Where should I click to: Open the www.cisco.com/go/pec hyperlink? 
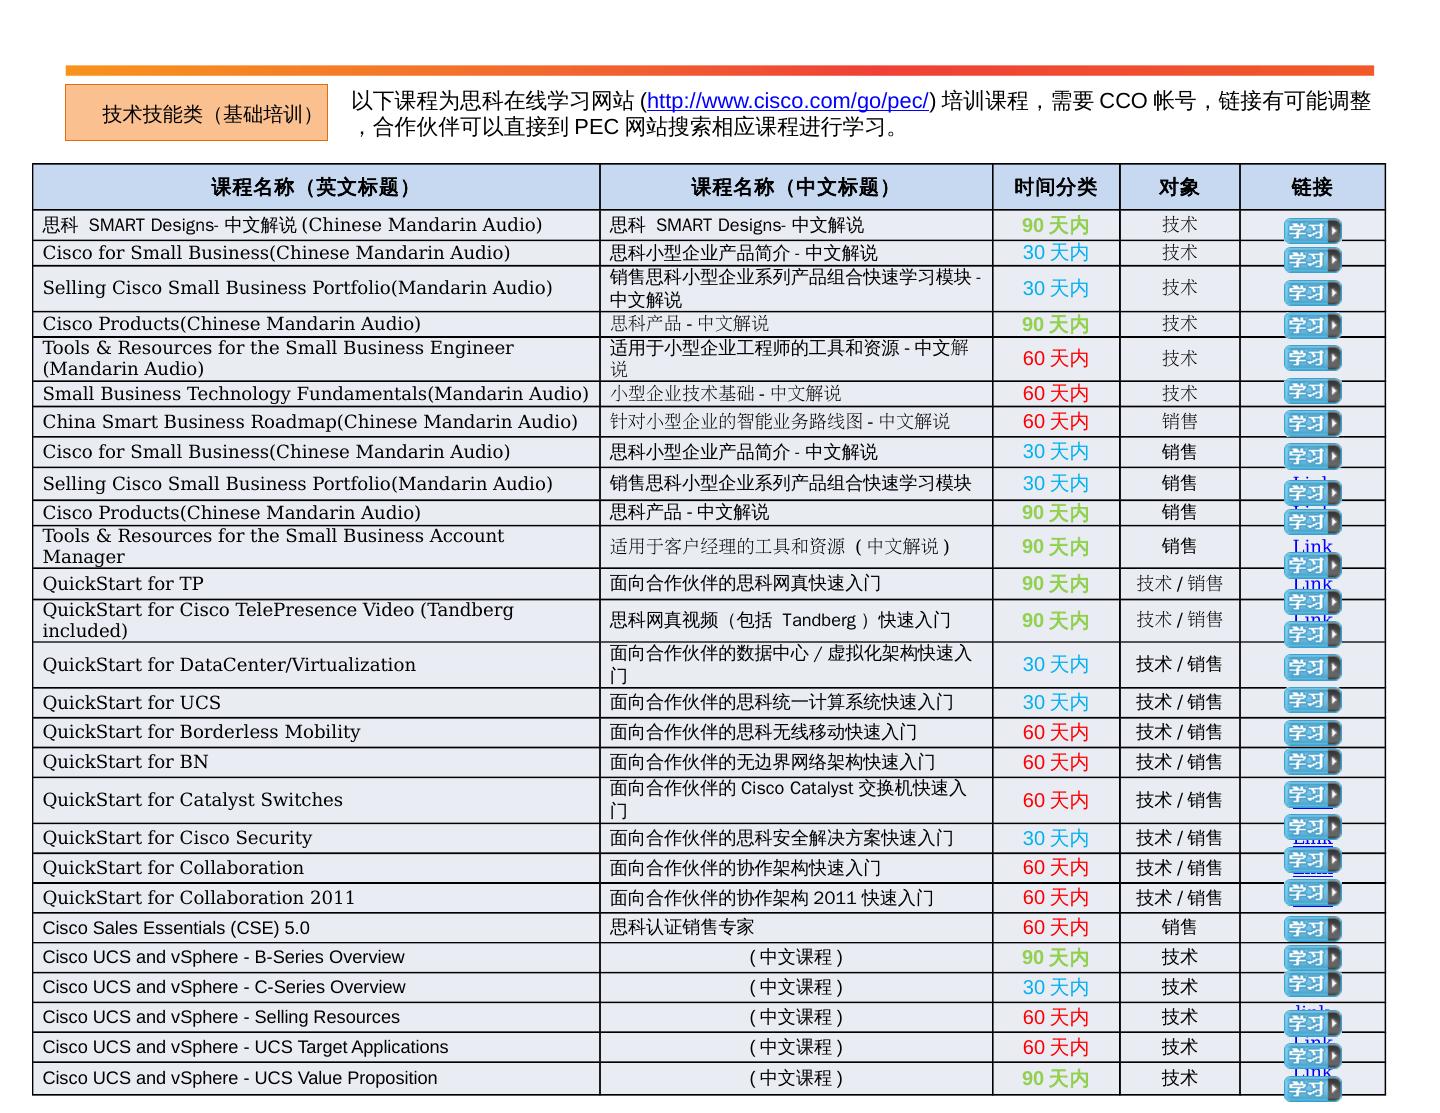[x=788, y=101]
